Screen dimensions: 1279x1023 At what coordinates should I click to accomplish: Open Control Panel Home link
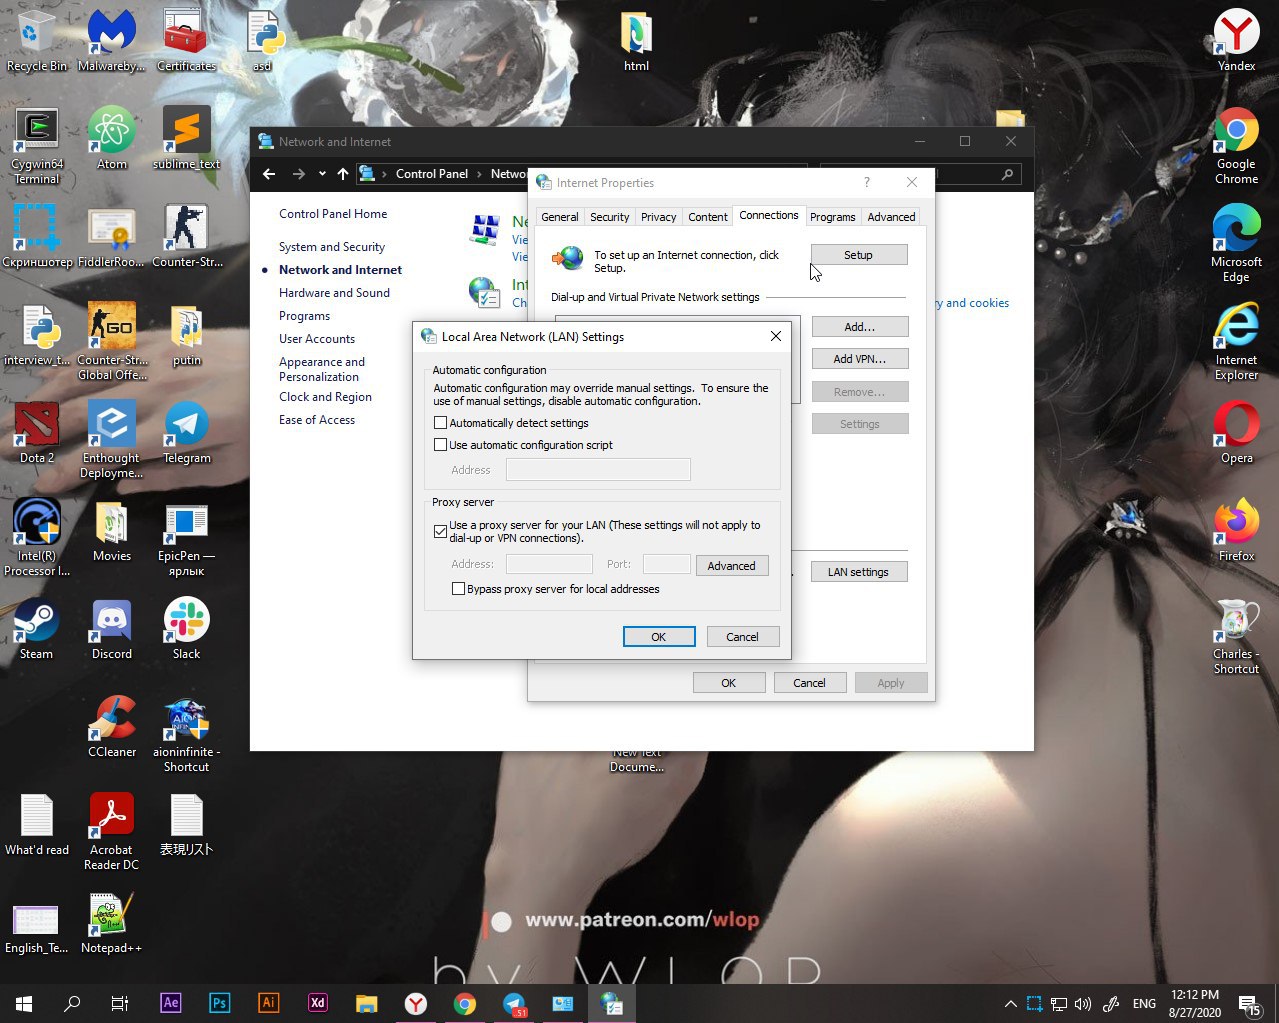click(x=333, y=214)
